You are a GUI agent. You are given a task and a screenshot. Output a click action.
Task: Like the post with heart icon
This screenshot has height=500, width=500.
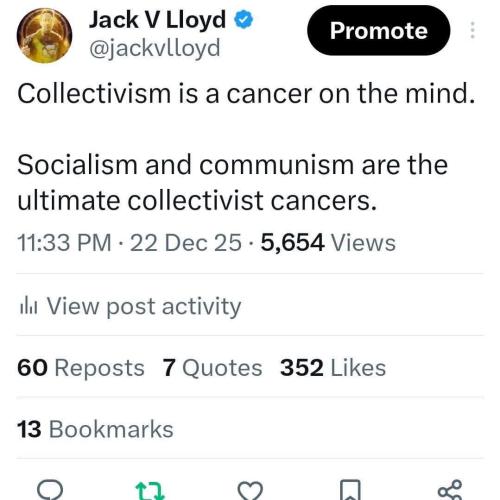250,491
